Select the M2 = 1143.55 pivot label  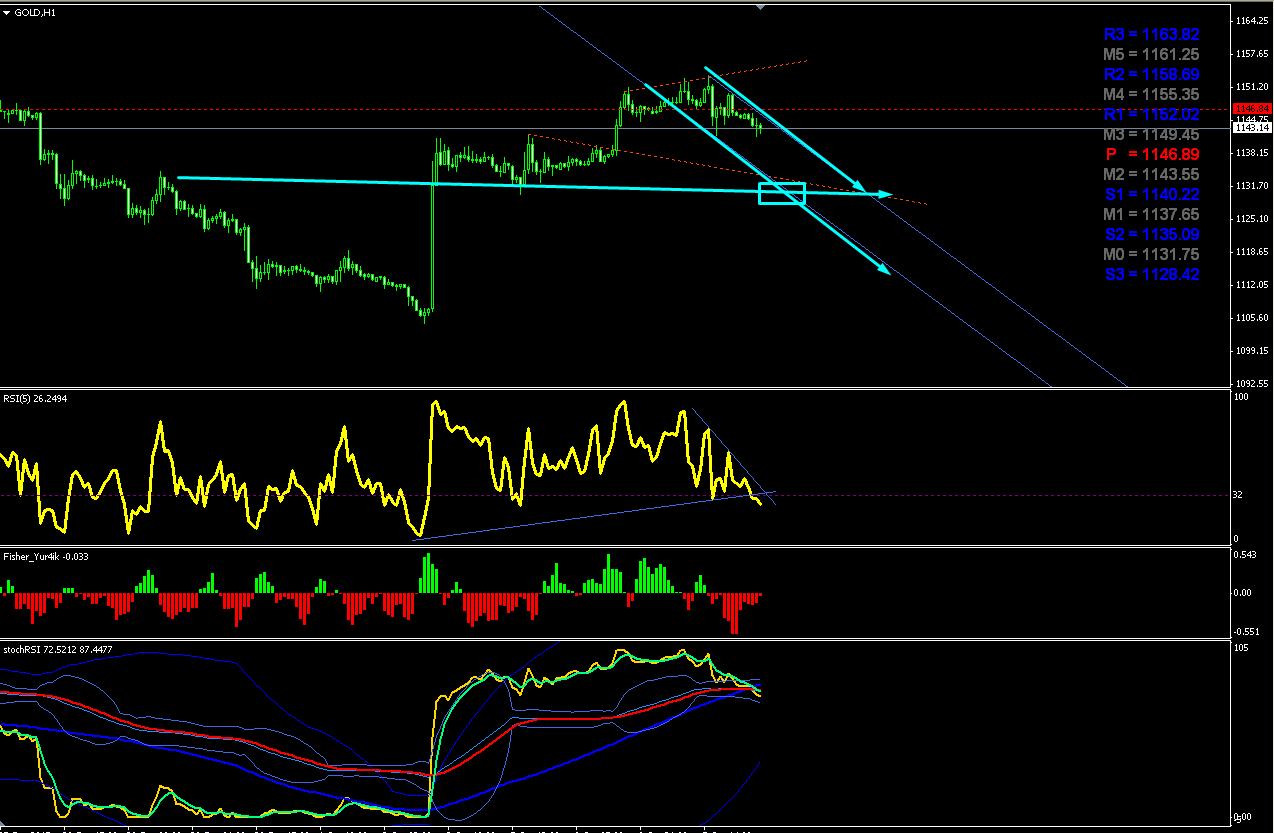1152,174
